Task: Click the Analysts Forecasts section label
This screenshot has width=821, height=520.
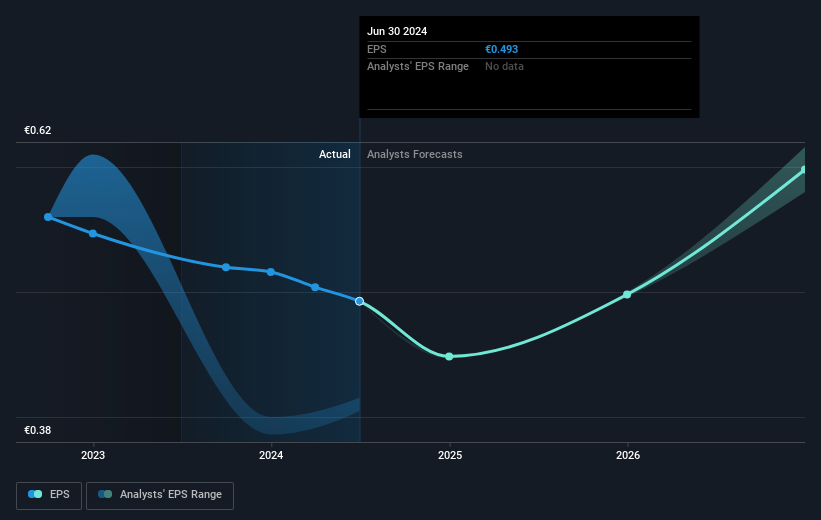Action: click(x=415, y=154)
